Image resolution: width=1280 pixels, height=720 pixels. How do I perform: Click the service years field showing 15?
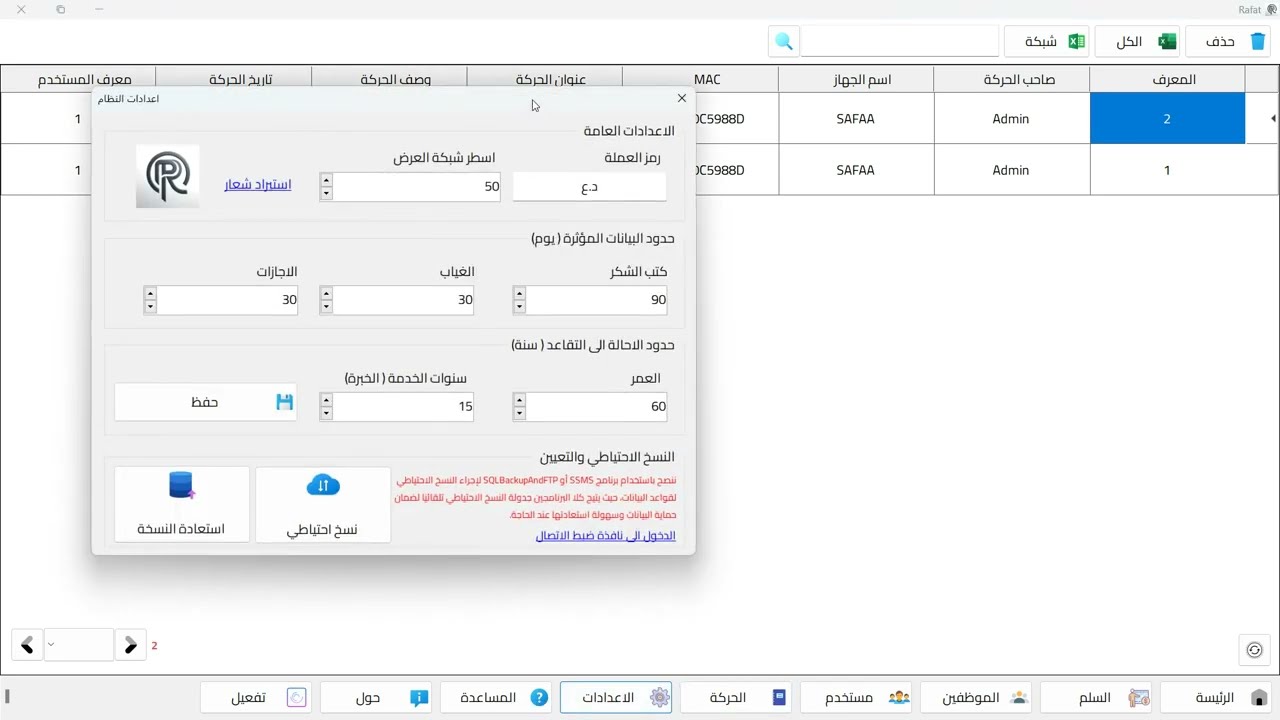pos(403,406)
